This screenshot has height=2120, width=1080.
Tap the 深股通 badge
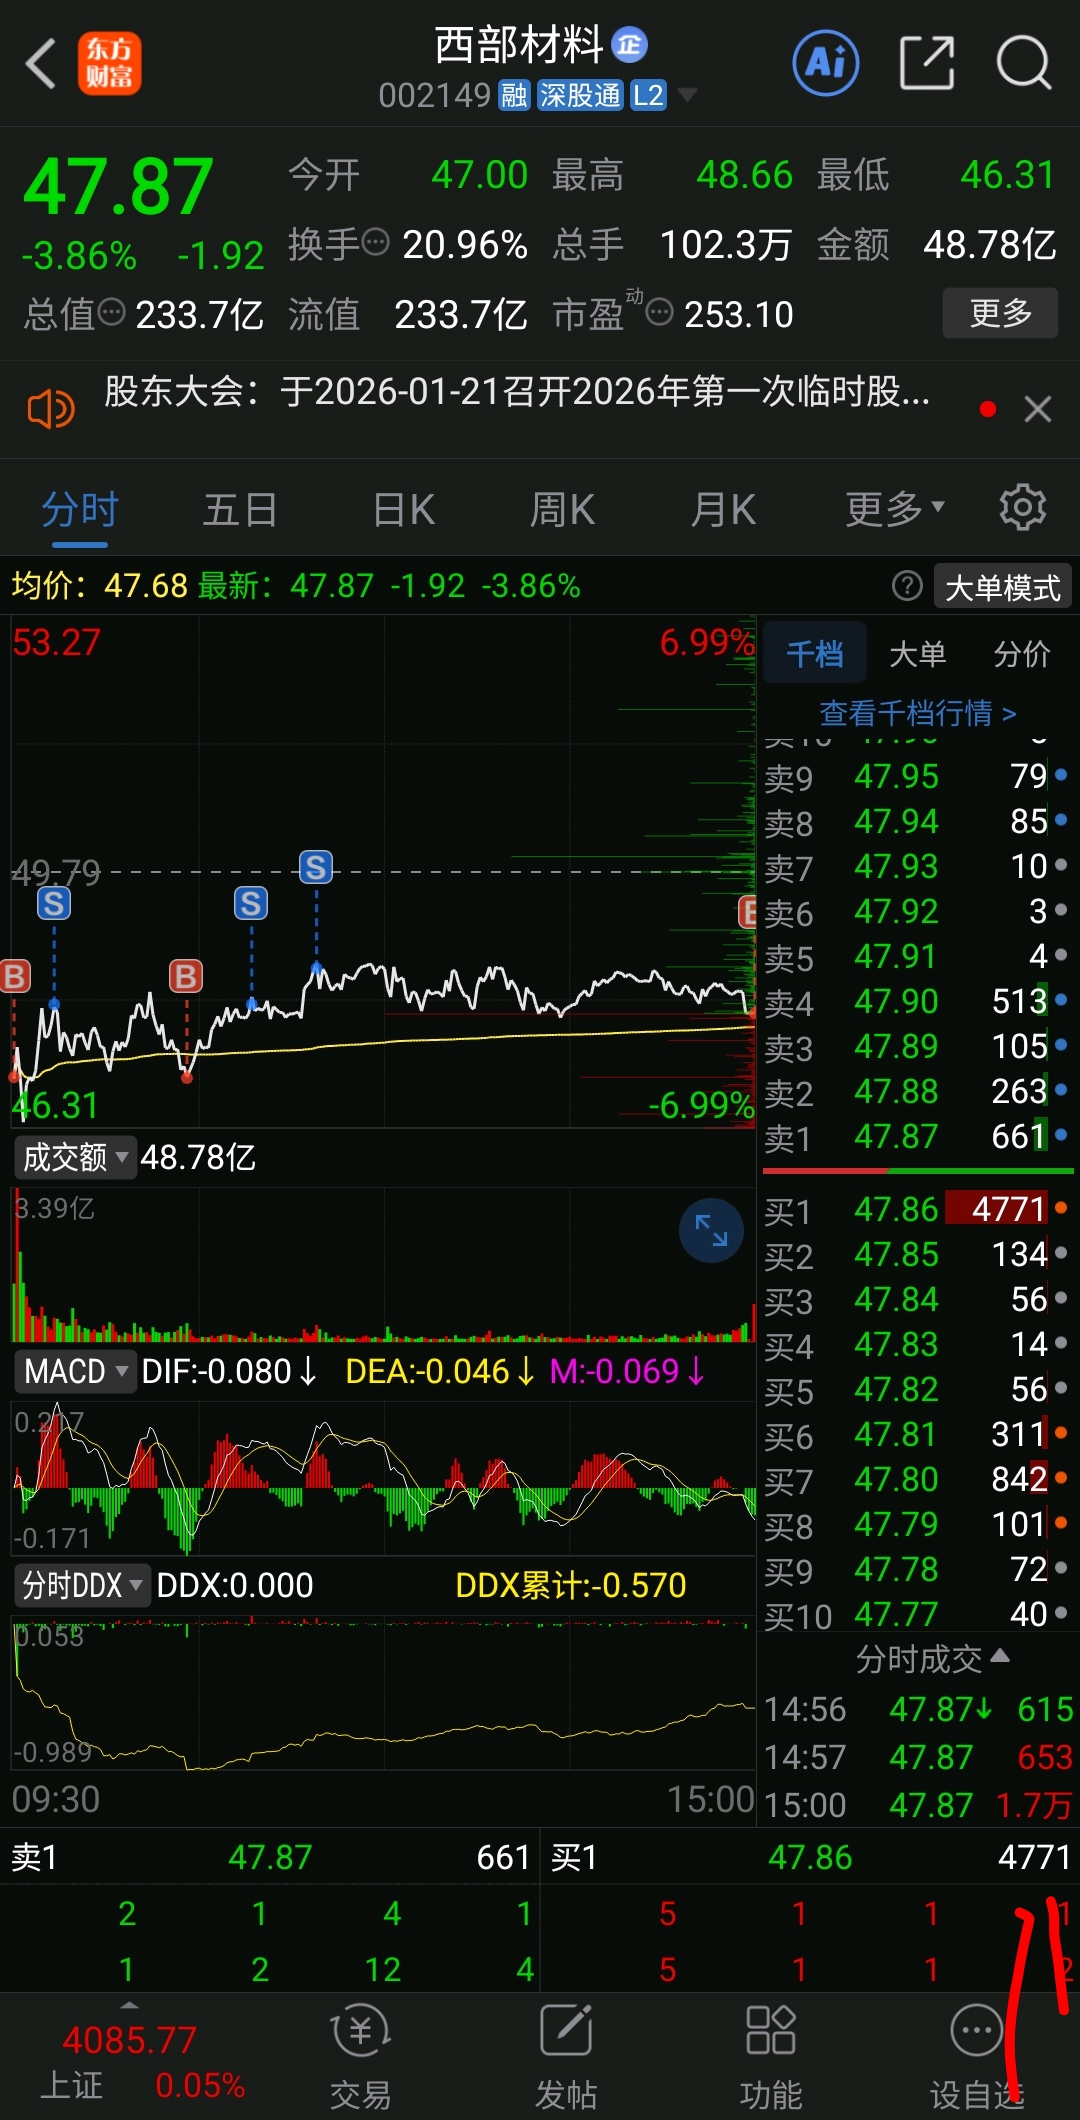pos(580,95)
